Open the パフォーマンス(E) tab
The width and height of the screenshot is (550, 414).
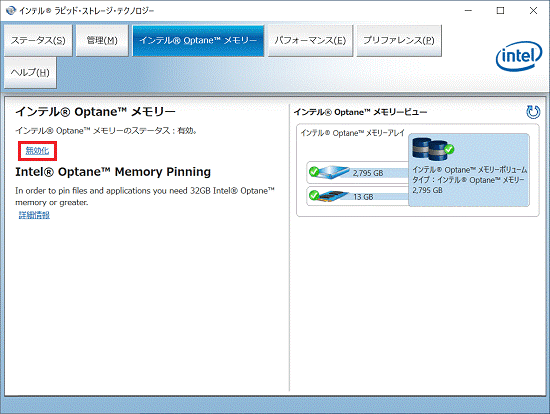click(x=310, y=40)
